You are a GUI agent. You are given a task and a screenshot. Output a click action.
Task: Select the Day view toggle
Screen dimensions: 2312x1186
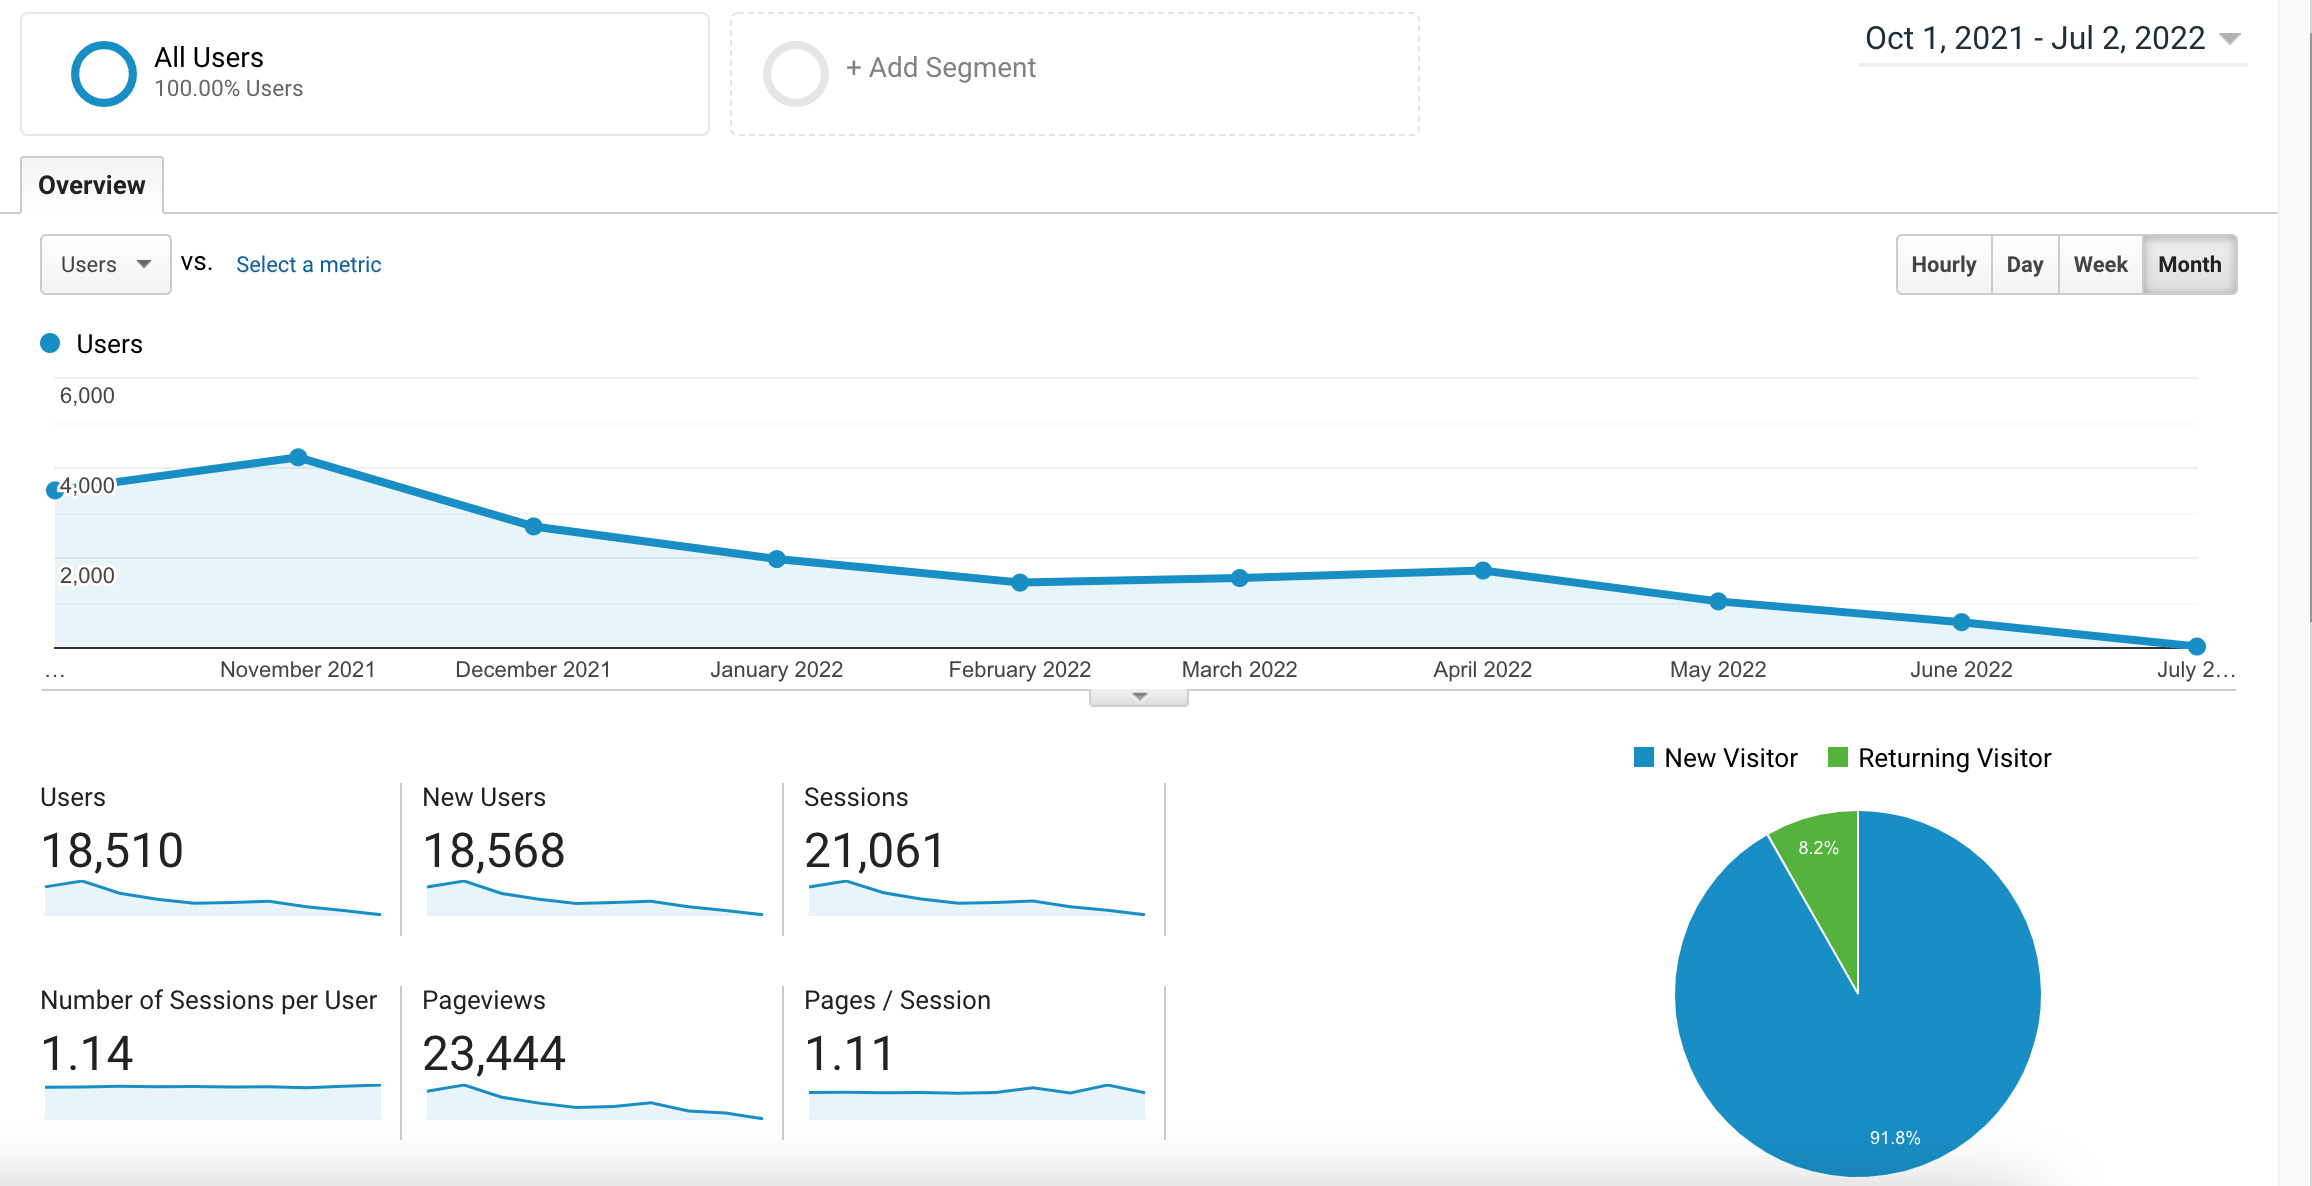[x=2025, y=265]
